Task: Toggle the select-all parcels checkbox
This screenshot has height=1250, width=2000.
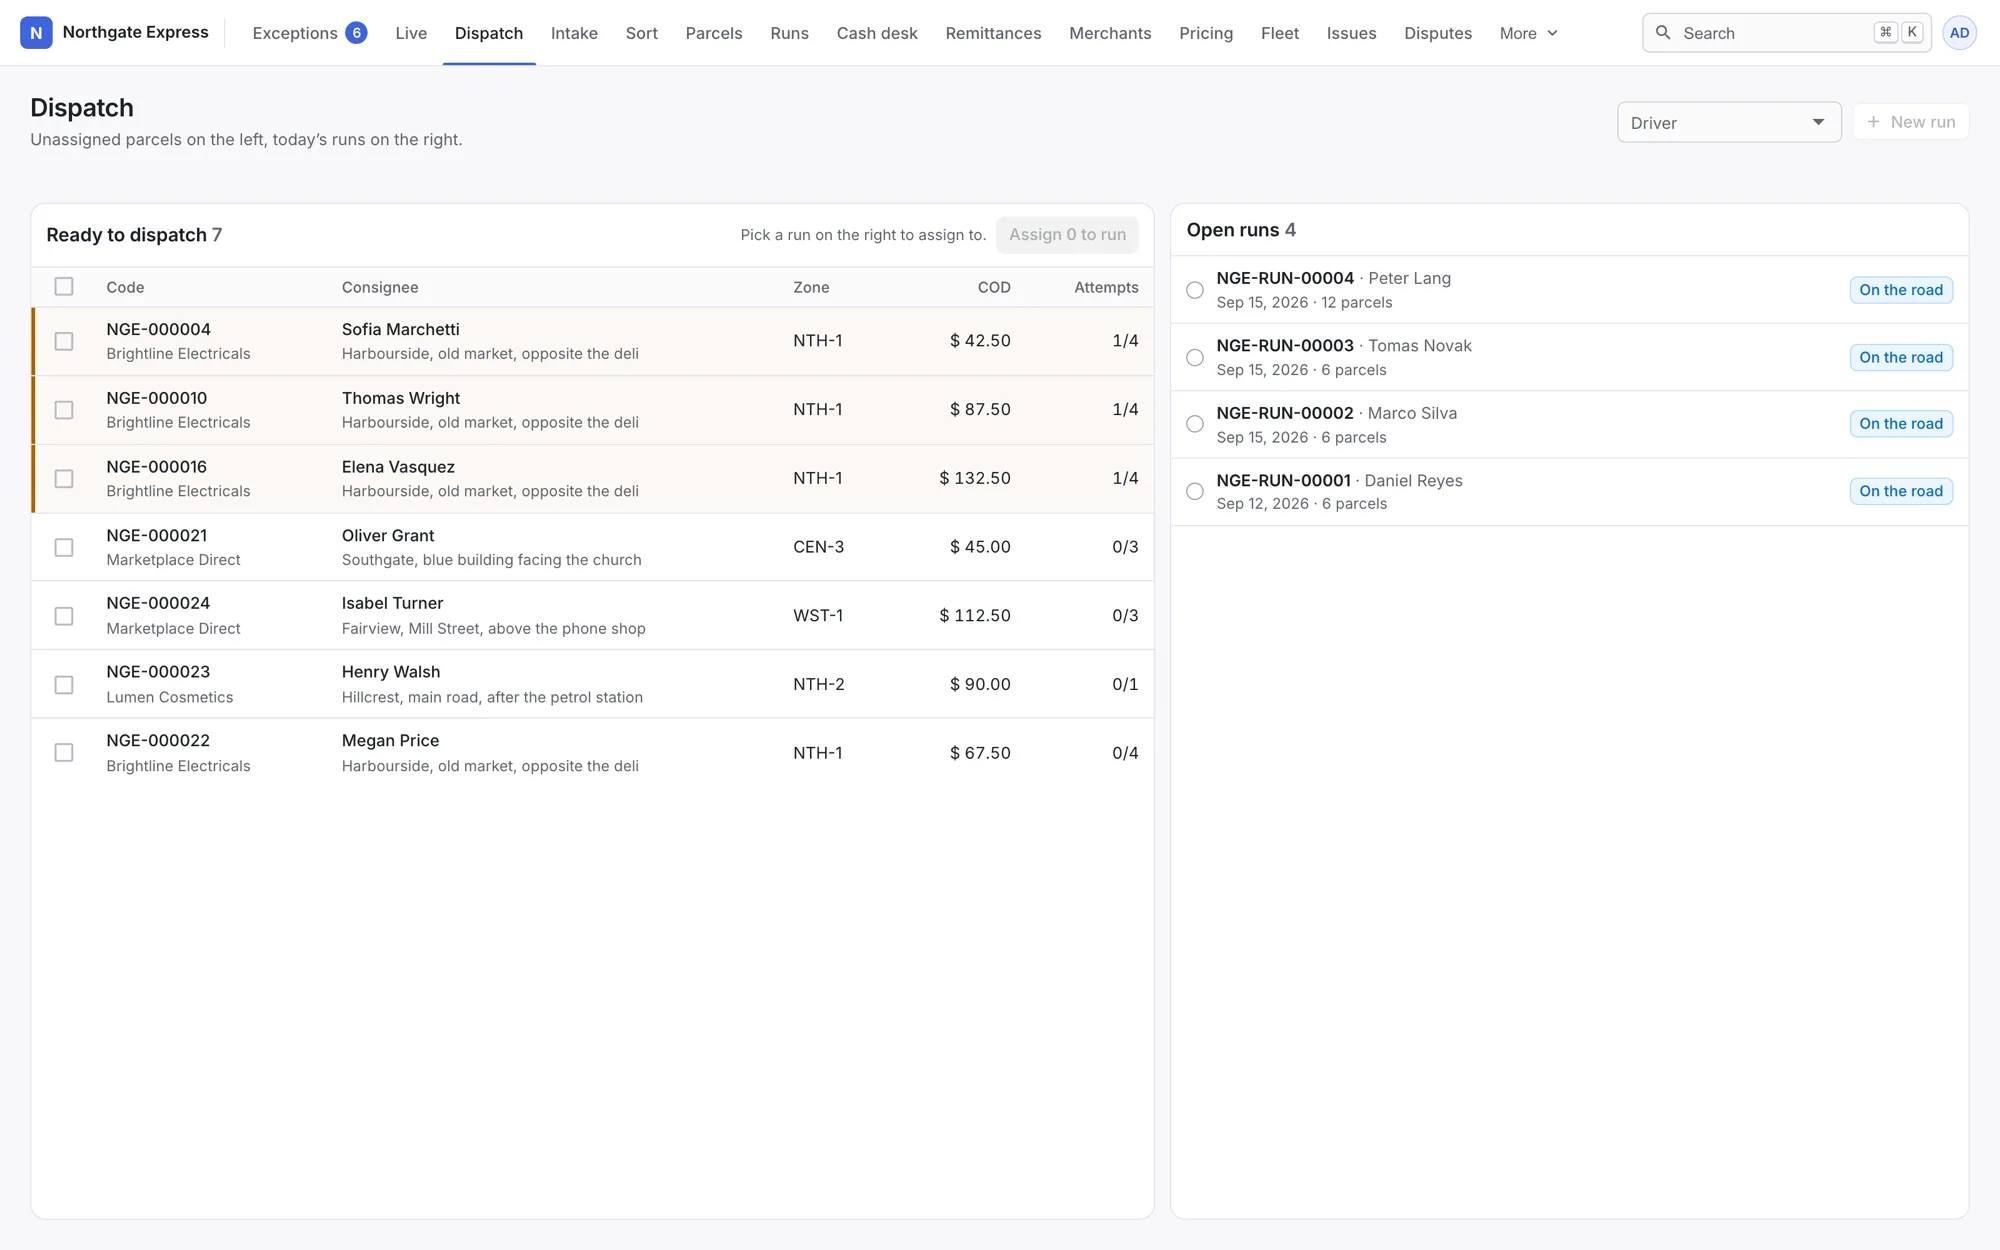Action: point(64,287)
